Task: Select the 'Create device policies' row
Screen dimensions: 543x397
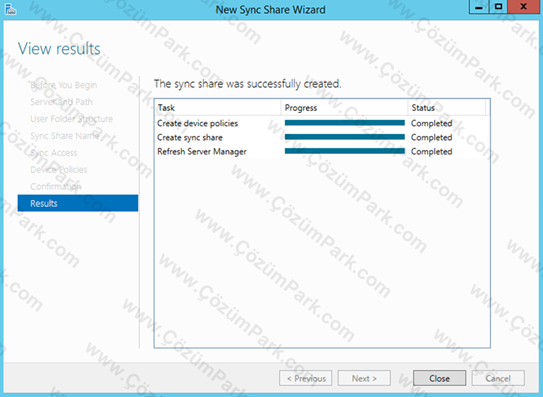Action: (322, 123)
